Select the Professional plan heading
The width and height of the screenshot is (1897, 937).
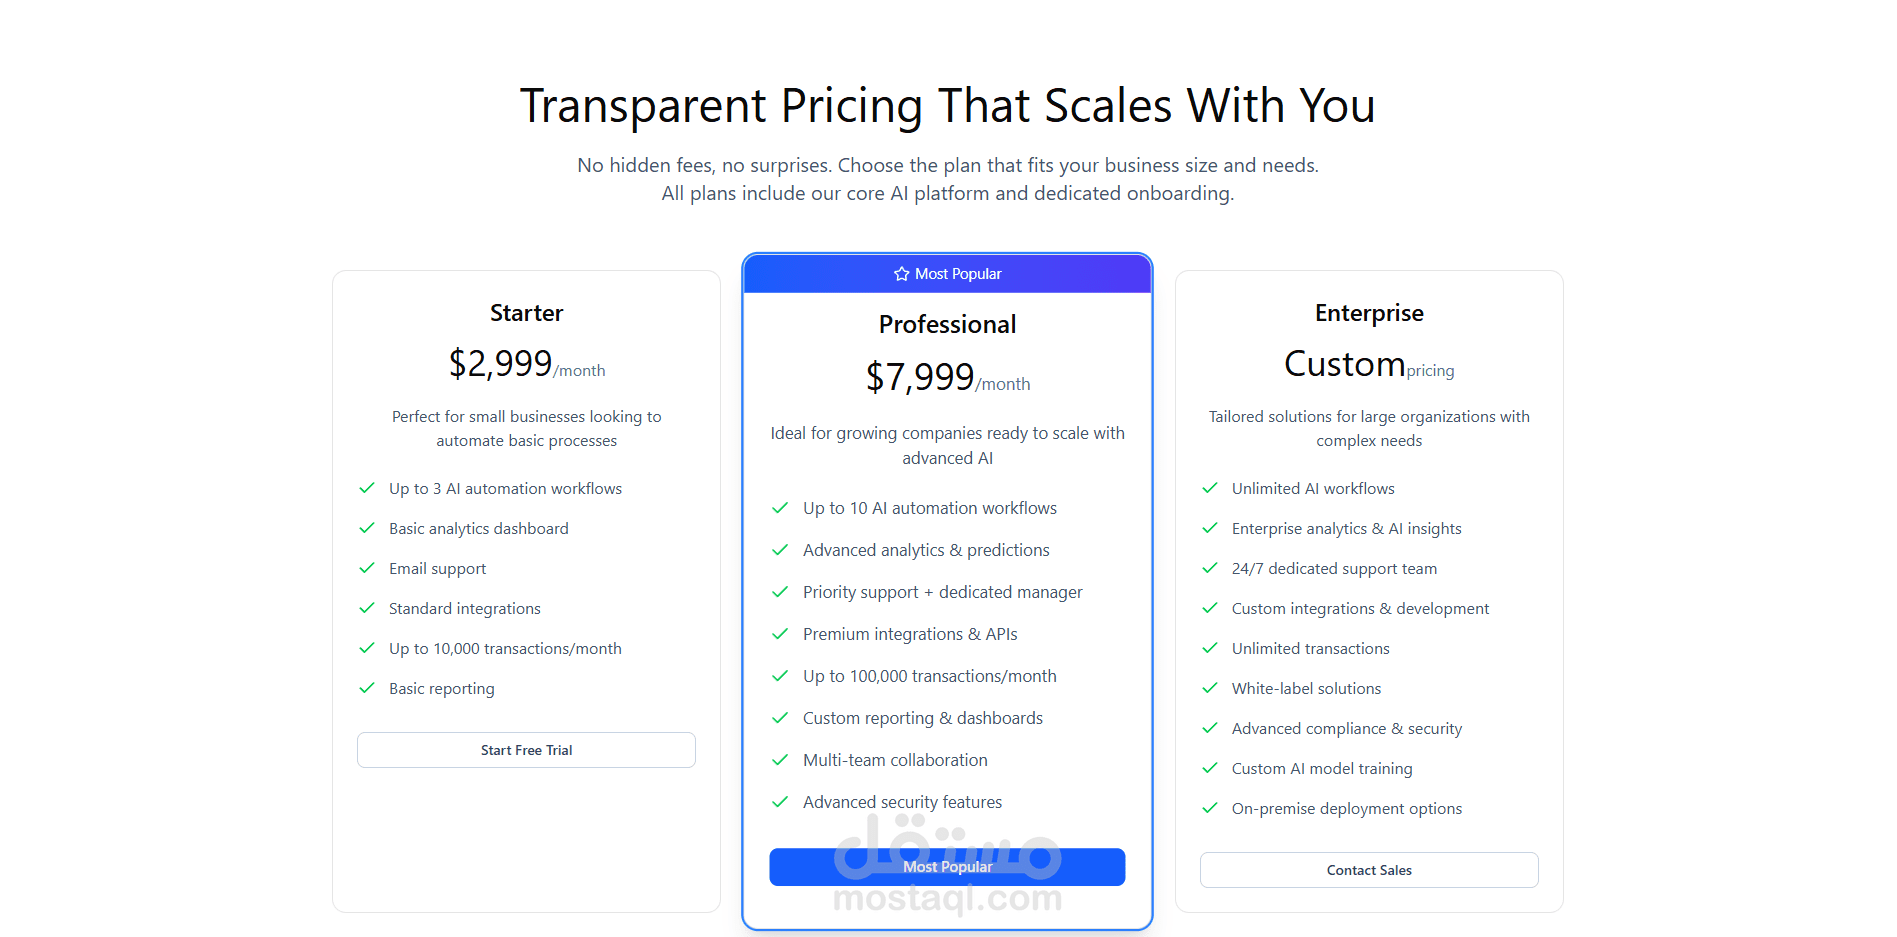(x=947, y=325)
